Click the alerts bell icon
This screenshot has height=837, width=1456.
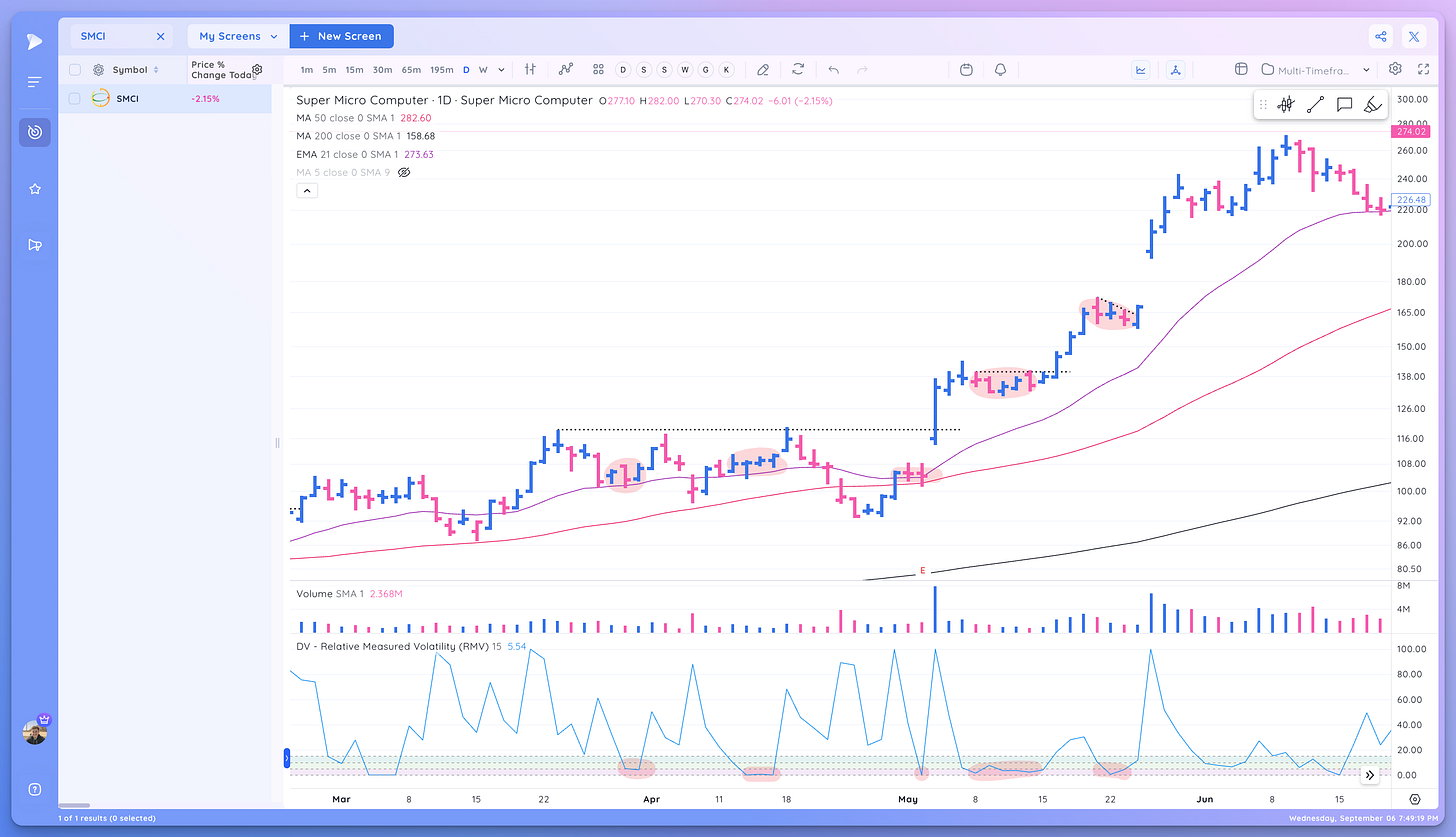(x=999, y=69)
